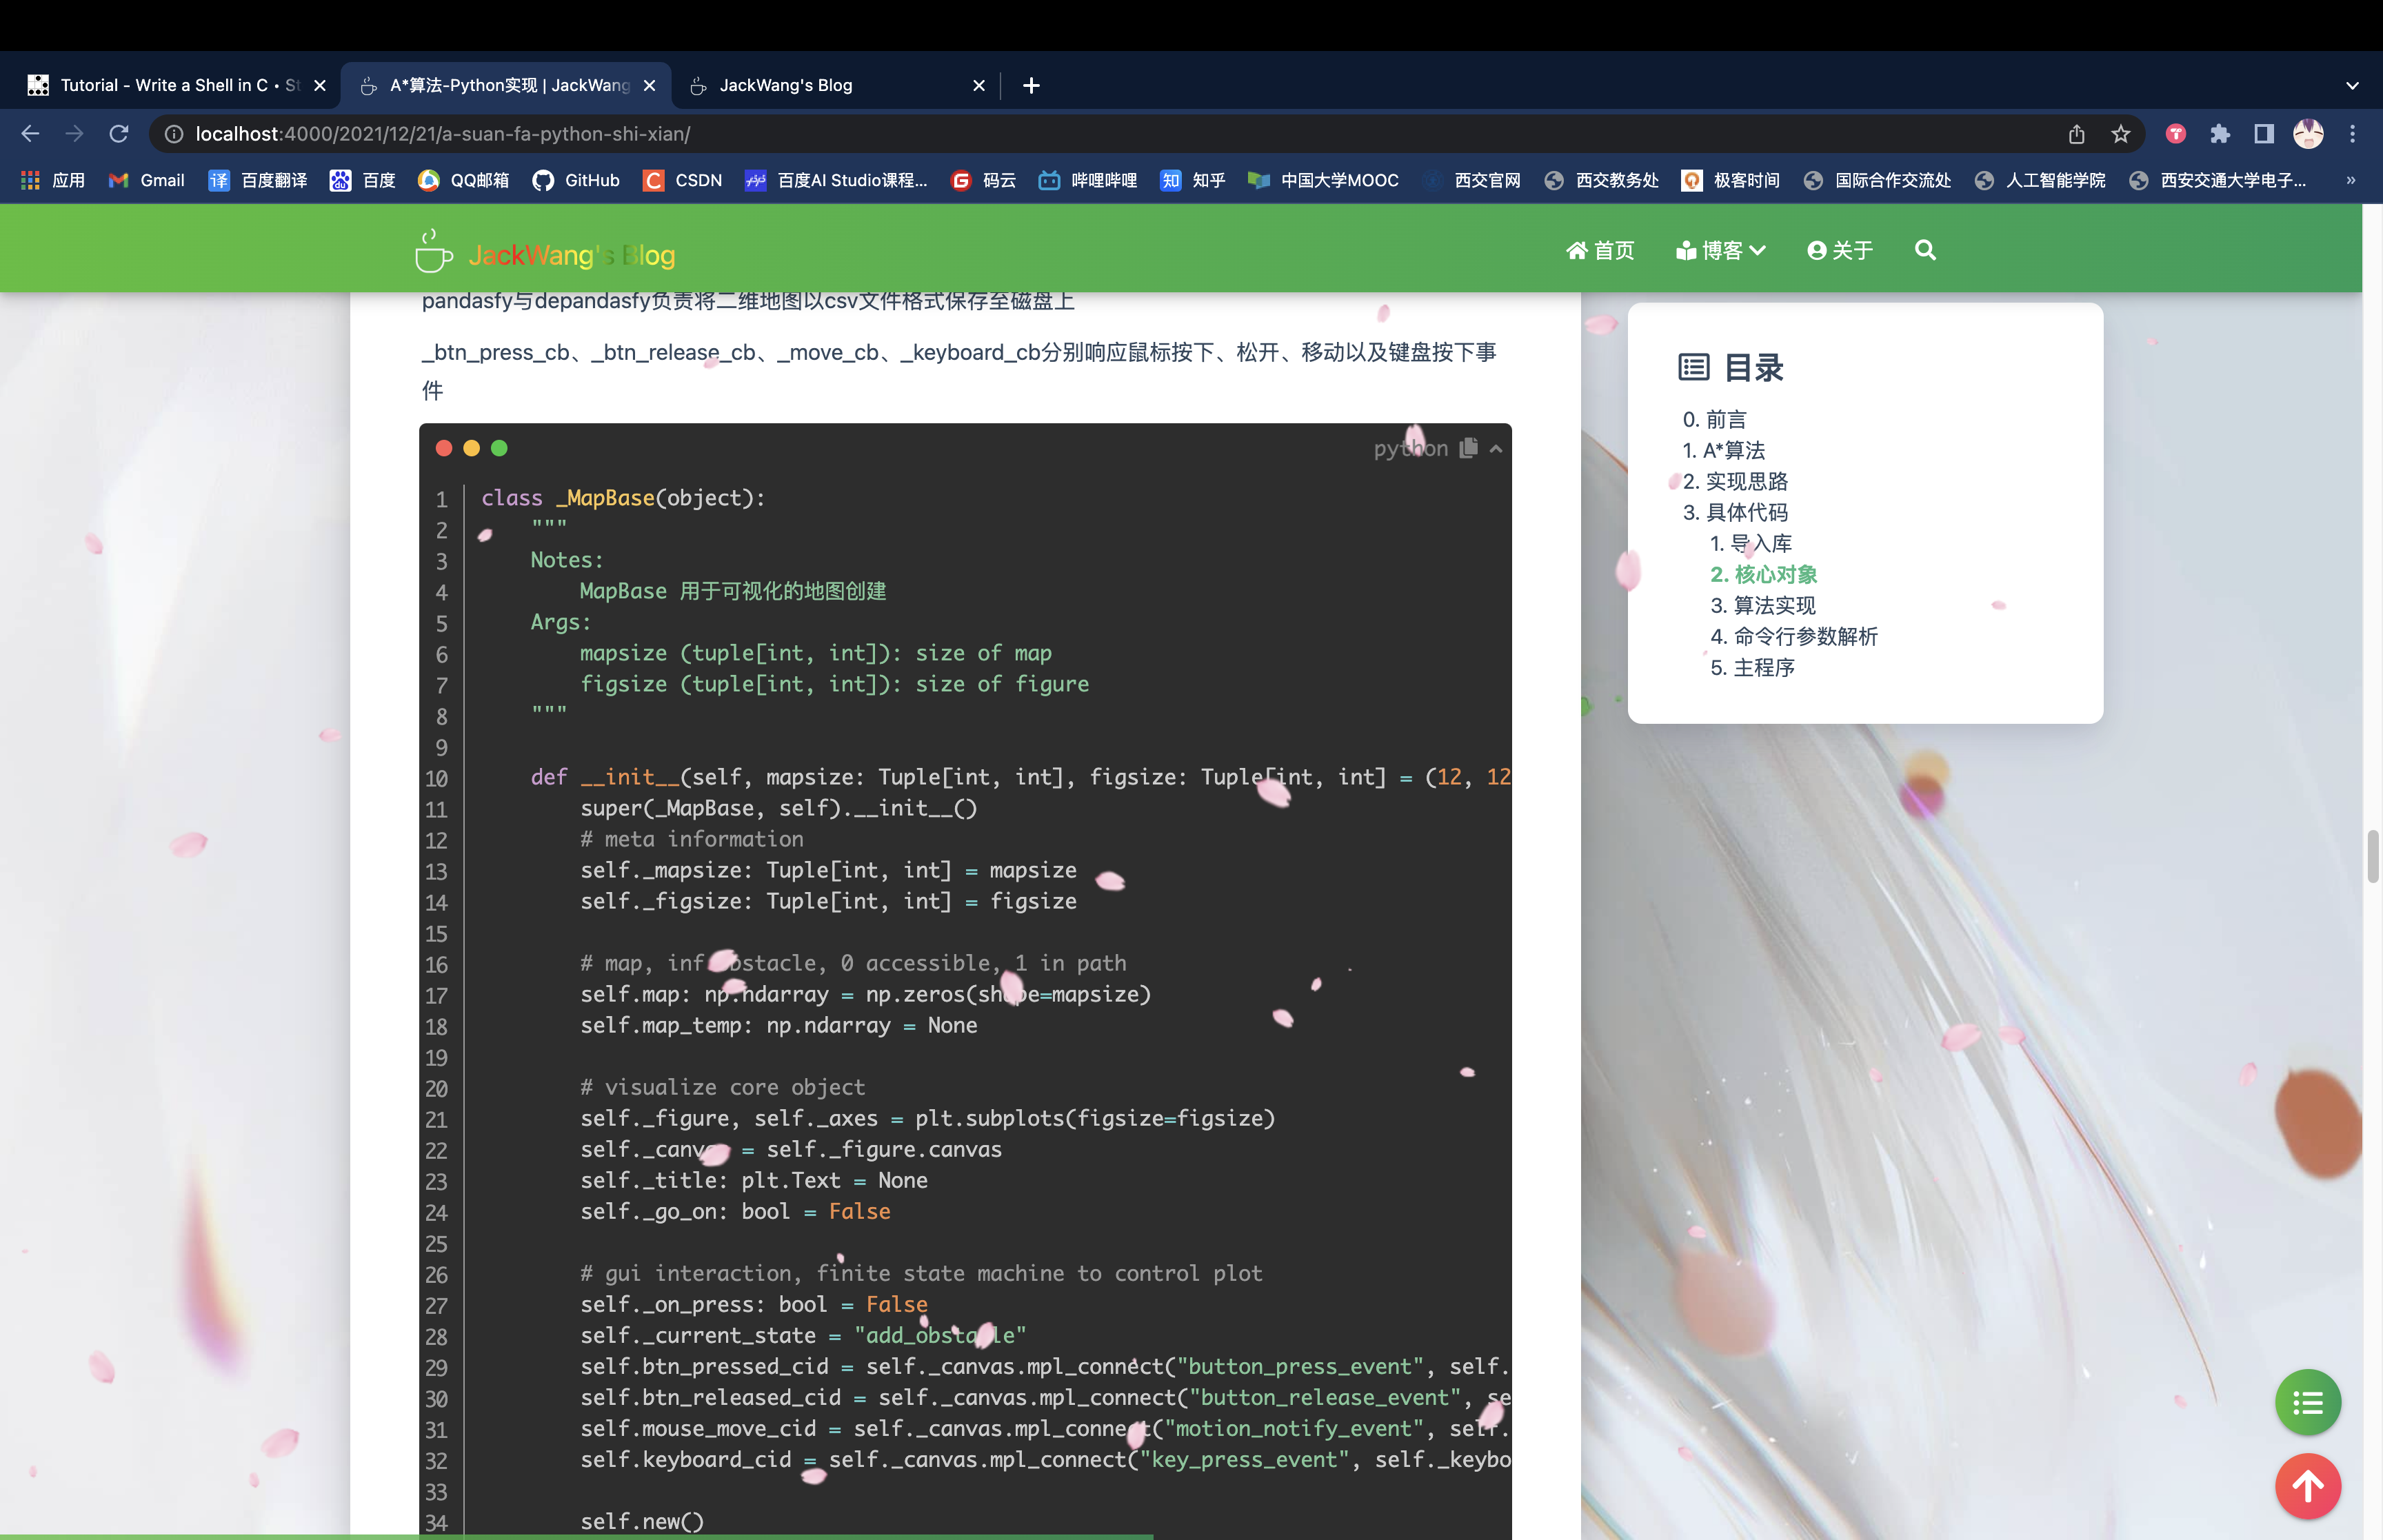Jump to 4. 命令行参数解析 in 目录
This screenshot has width=2383, height=1540.
point(1794,636)
